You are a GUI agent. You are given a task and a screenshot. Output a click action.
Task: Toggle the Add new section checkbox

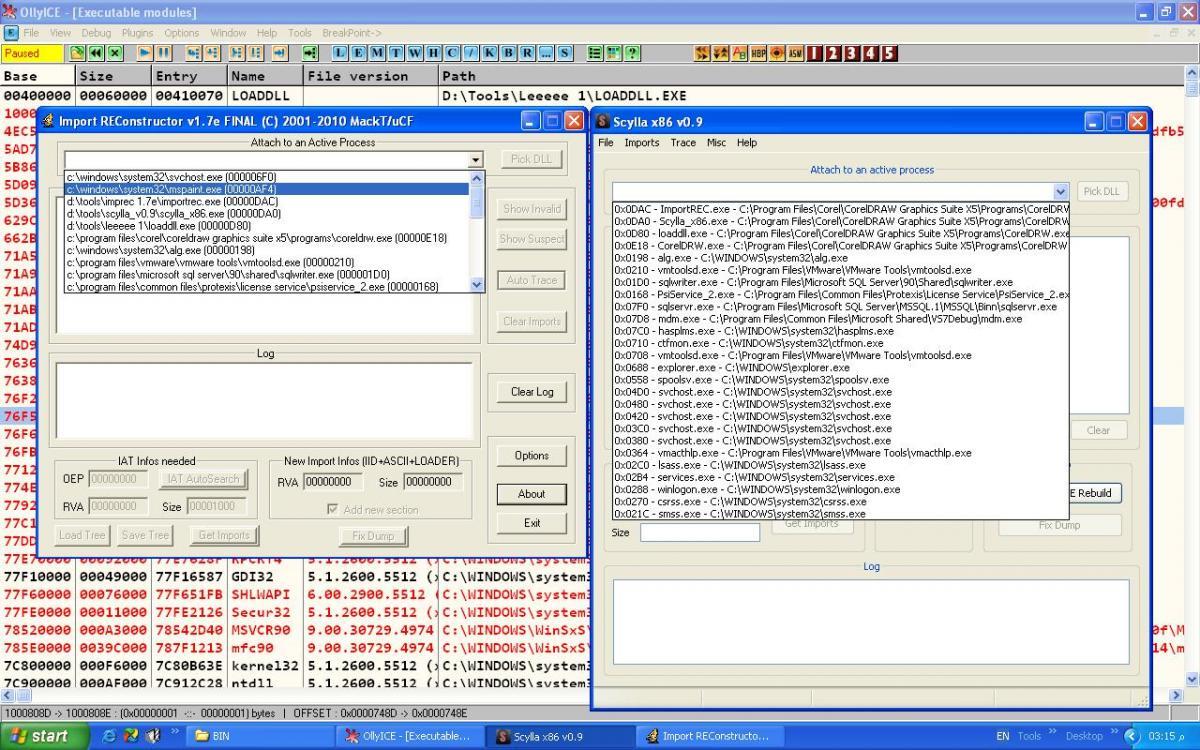click(334, 510)
